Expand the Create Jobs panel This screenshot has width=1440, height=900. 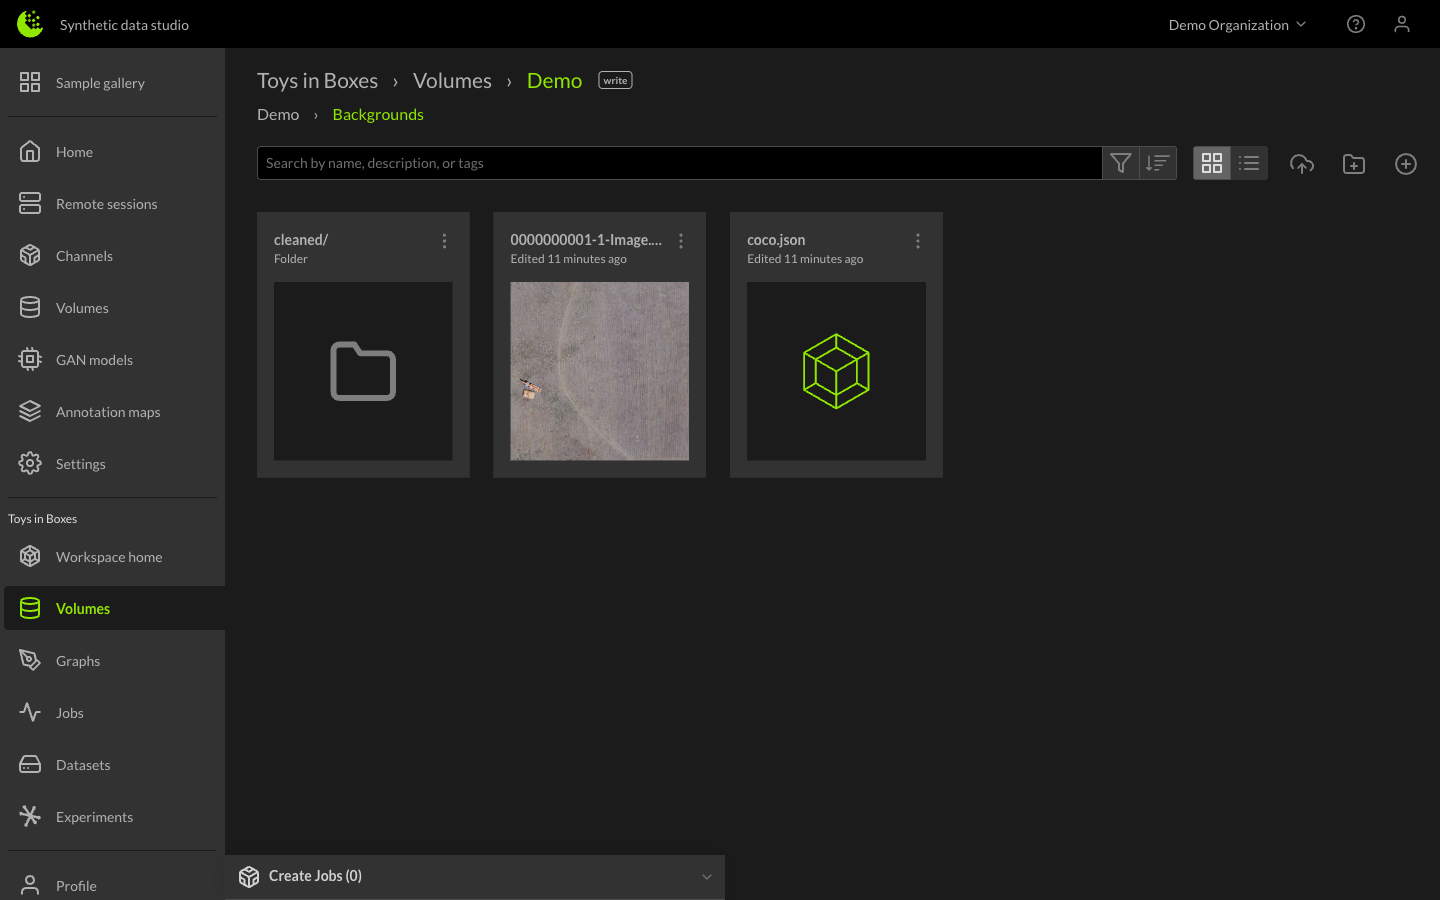click(706, 876)
